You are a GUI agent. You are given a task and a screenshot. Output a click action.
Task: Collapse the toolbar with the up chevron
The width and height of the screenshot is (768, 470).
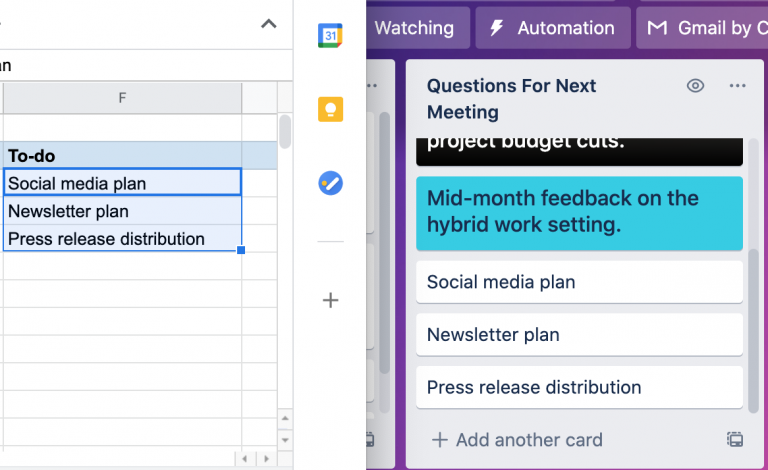[x=268, y=24]
